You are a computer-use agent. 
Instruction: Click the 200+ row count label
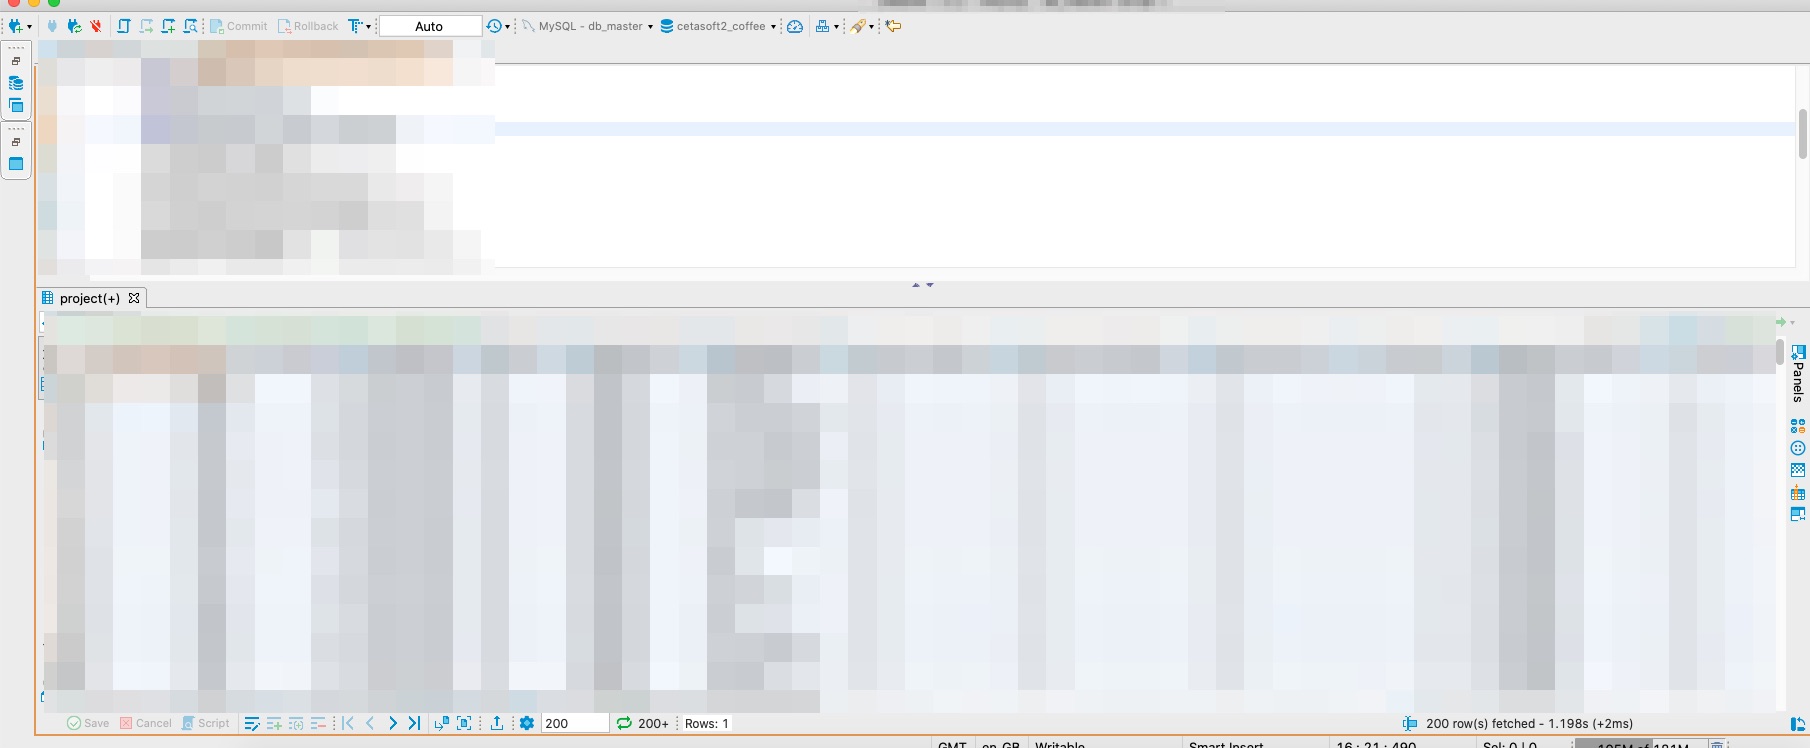click(x=653, y=723)
